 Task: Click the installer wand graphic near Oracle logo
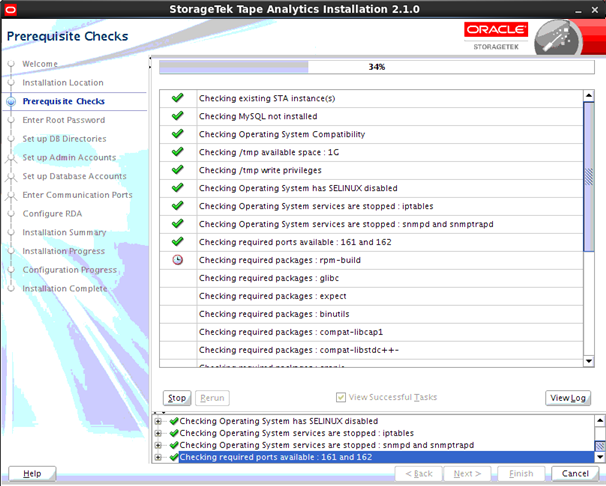(x=558, y=39)
